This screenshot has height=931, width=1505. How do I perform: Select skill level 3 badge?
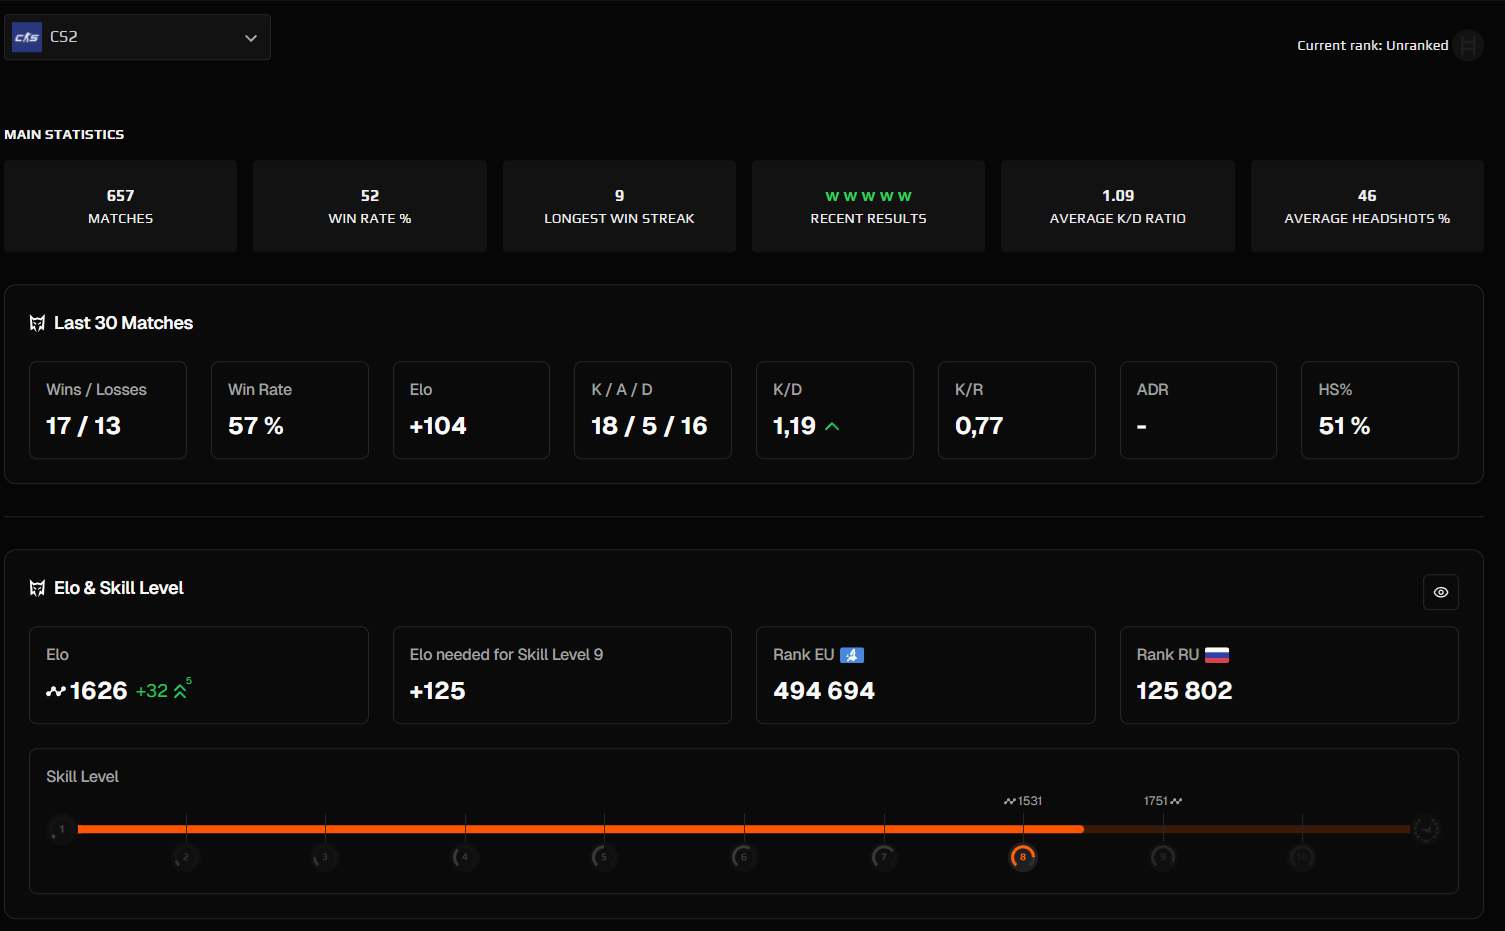[325, 857]
